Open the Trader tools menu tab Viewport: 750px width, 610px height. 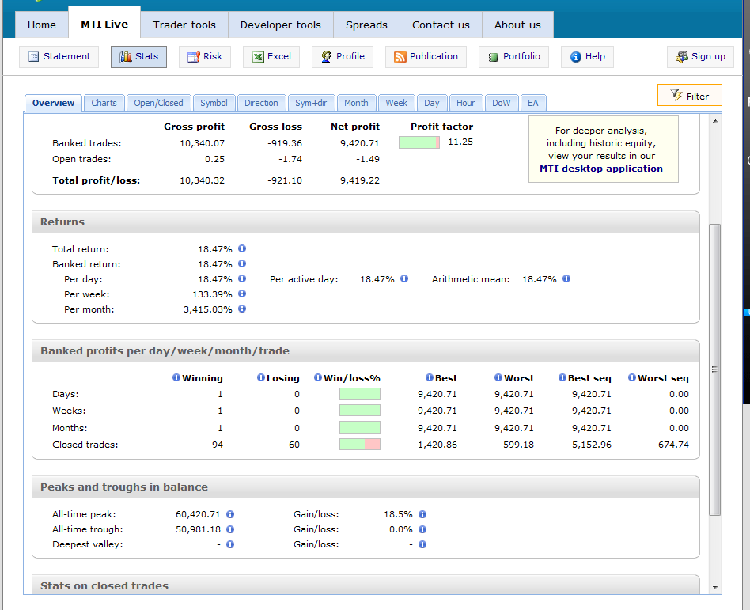[x=184, y=24]
